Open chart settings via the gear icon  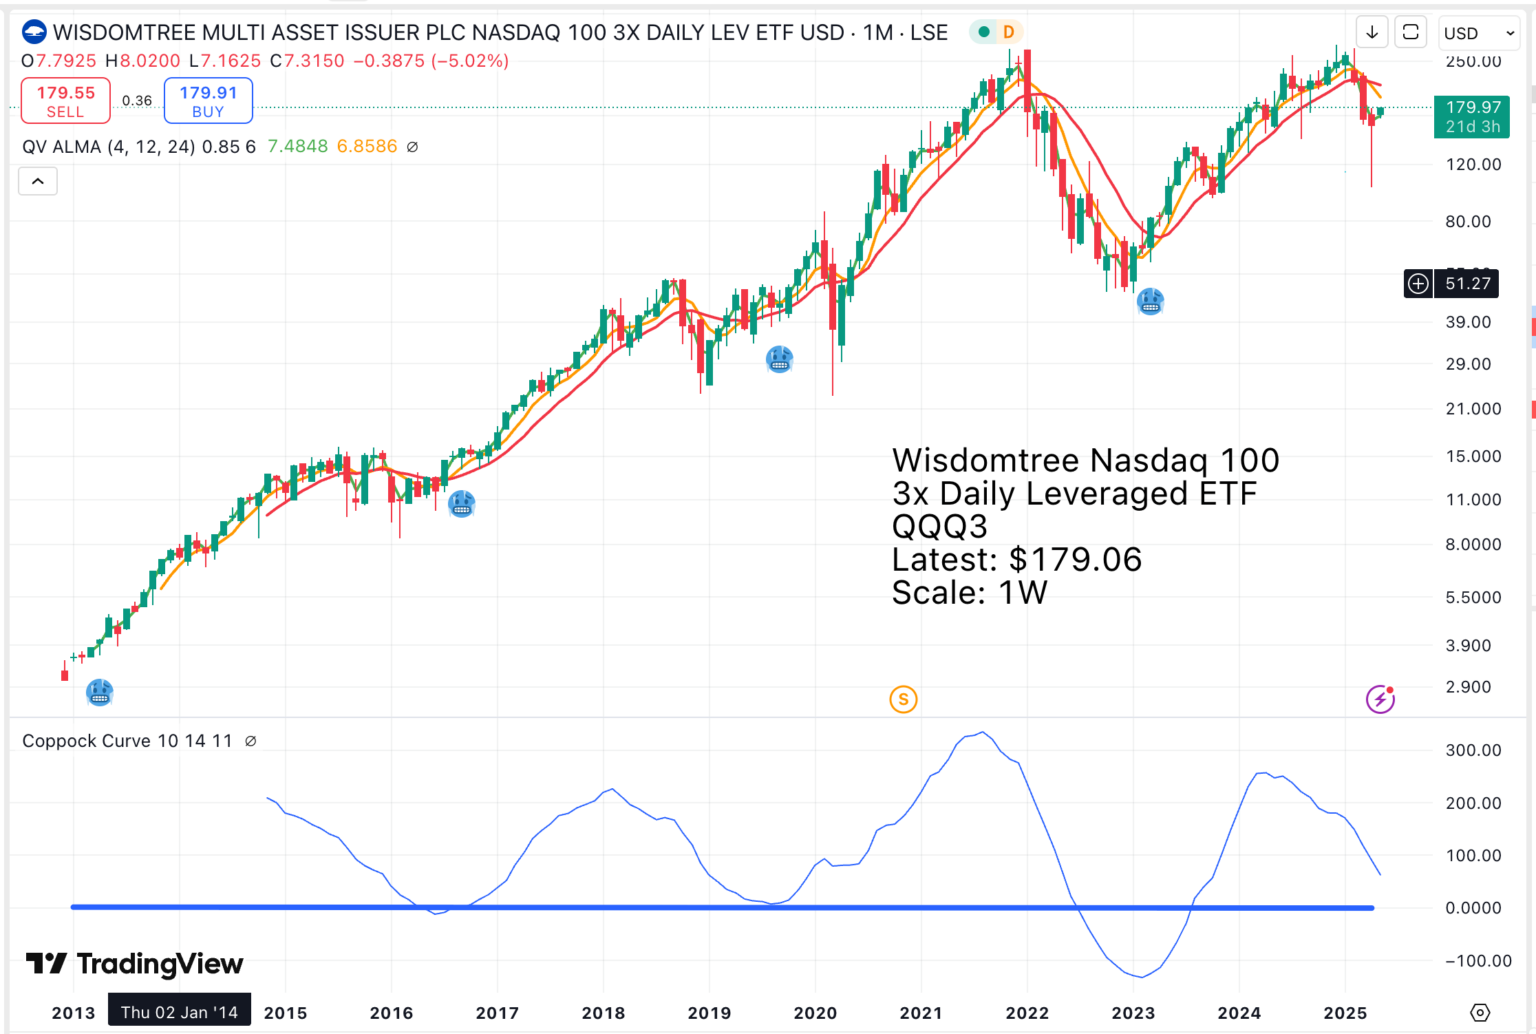pyautogui.click(x=1480, y=1011)
